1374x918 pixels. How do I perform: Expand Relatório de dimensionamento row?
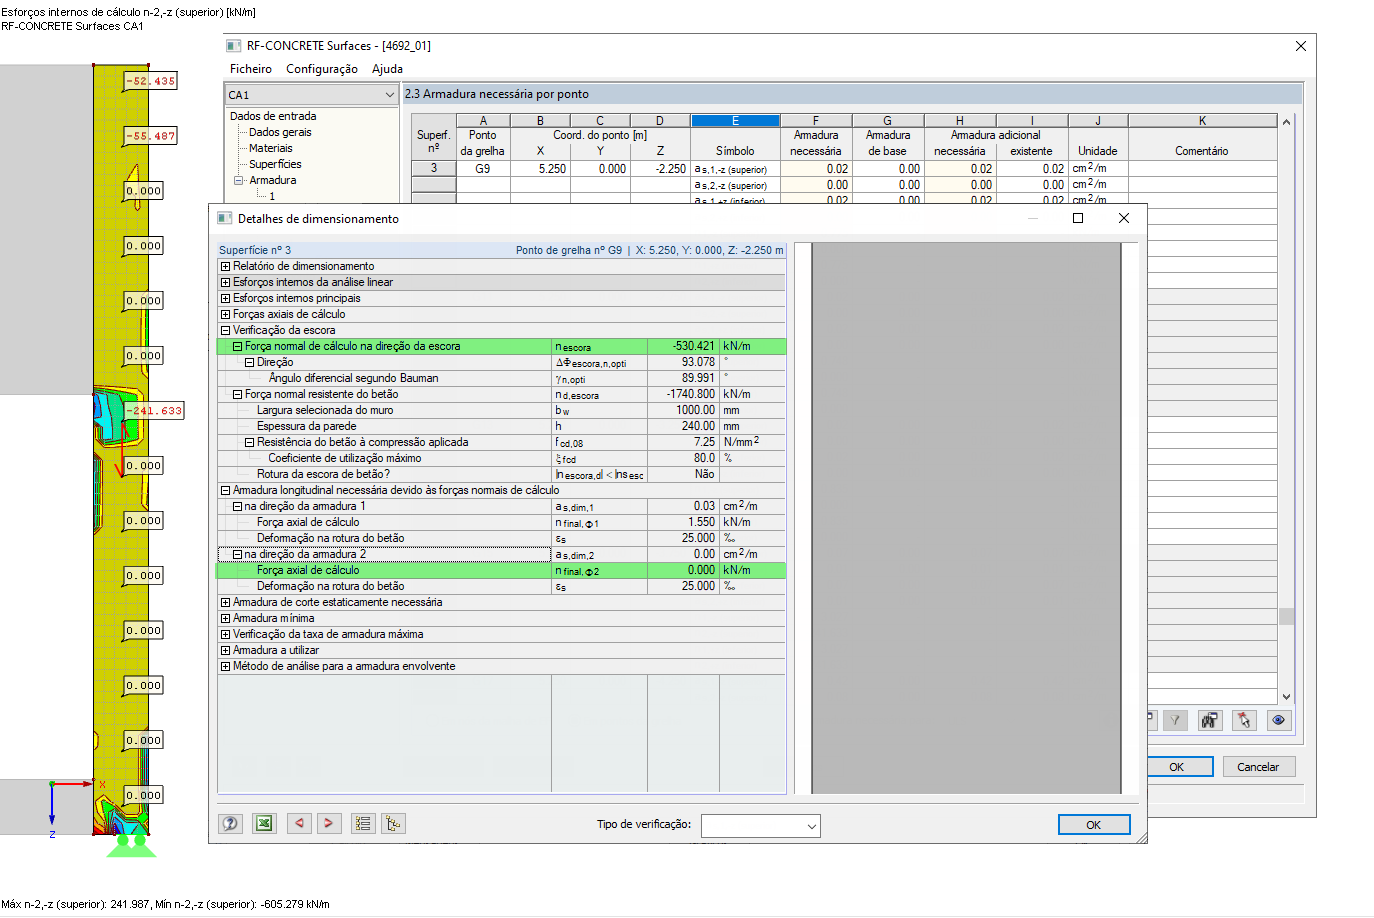pos(225,267)
